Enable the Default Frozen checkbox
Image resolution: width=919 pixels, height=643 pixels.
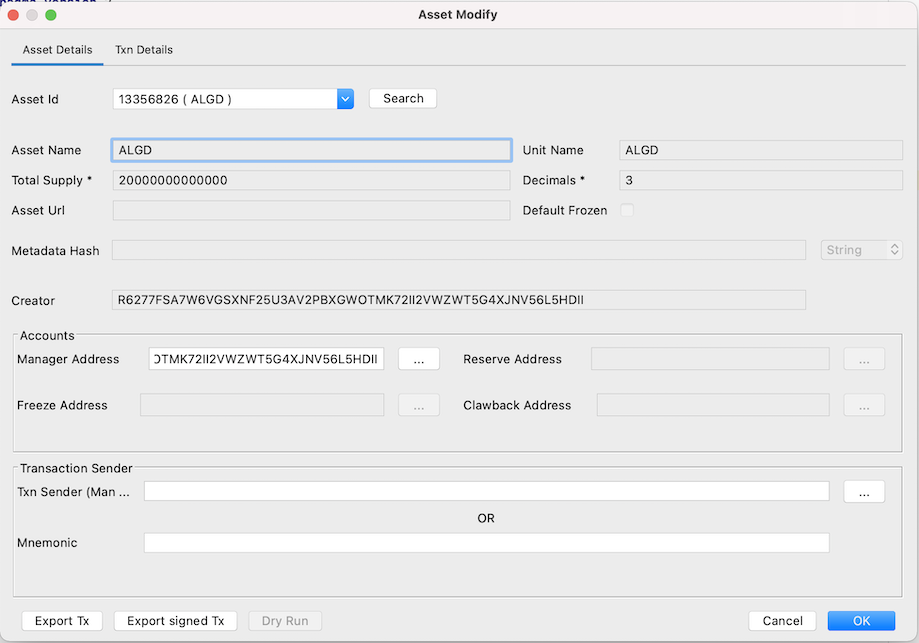click(627, 210)
